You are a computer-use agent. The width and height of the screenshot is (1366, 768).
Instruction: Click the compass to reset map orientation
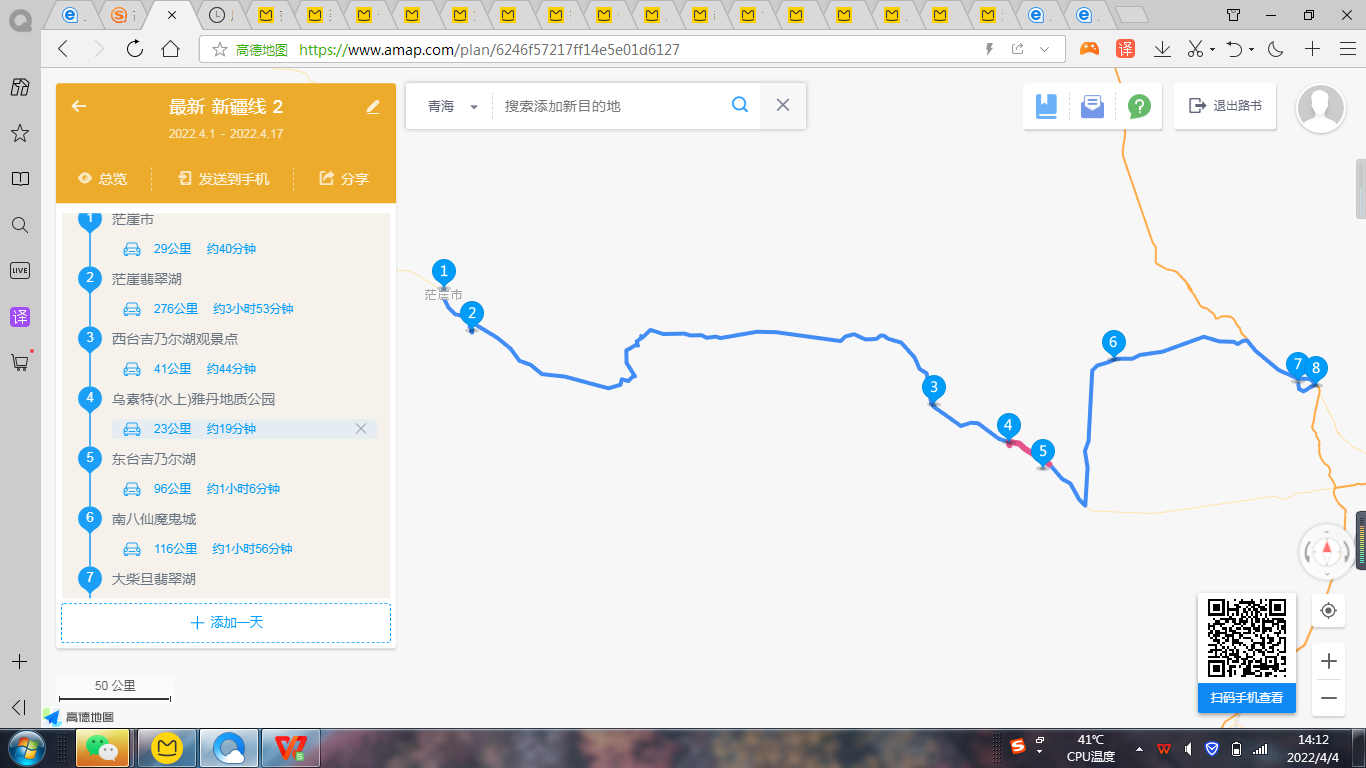point(1327,550)
